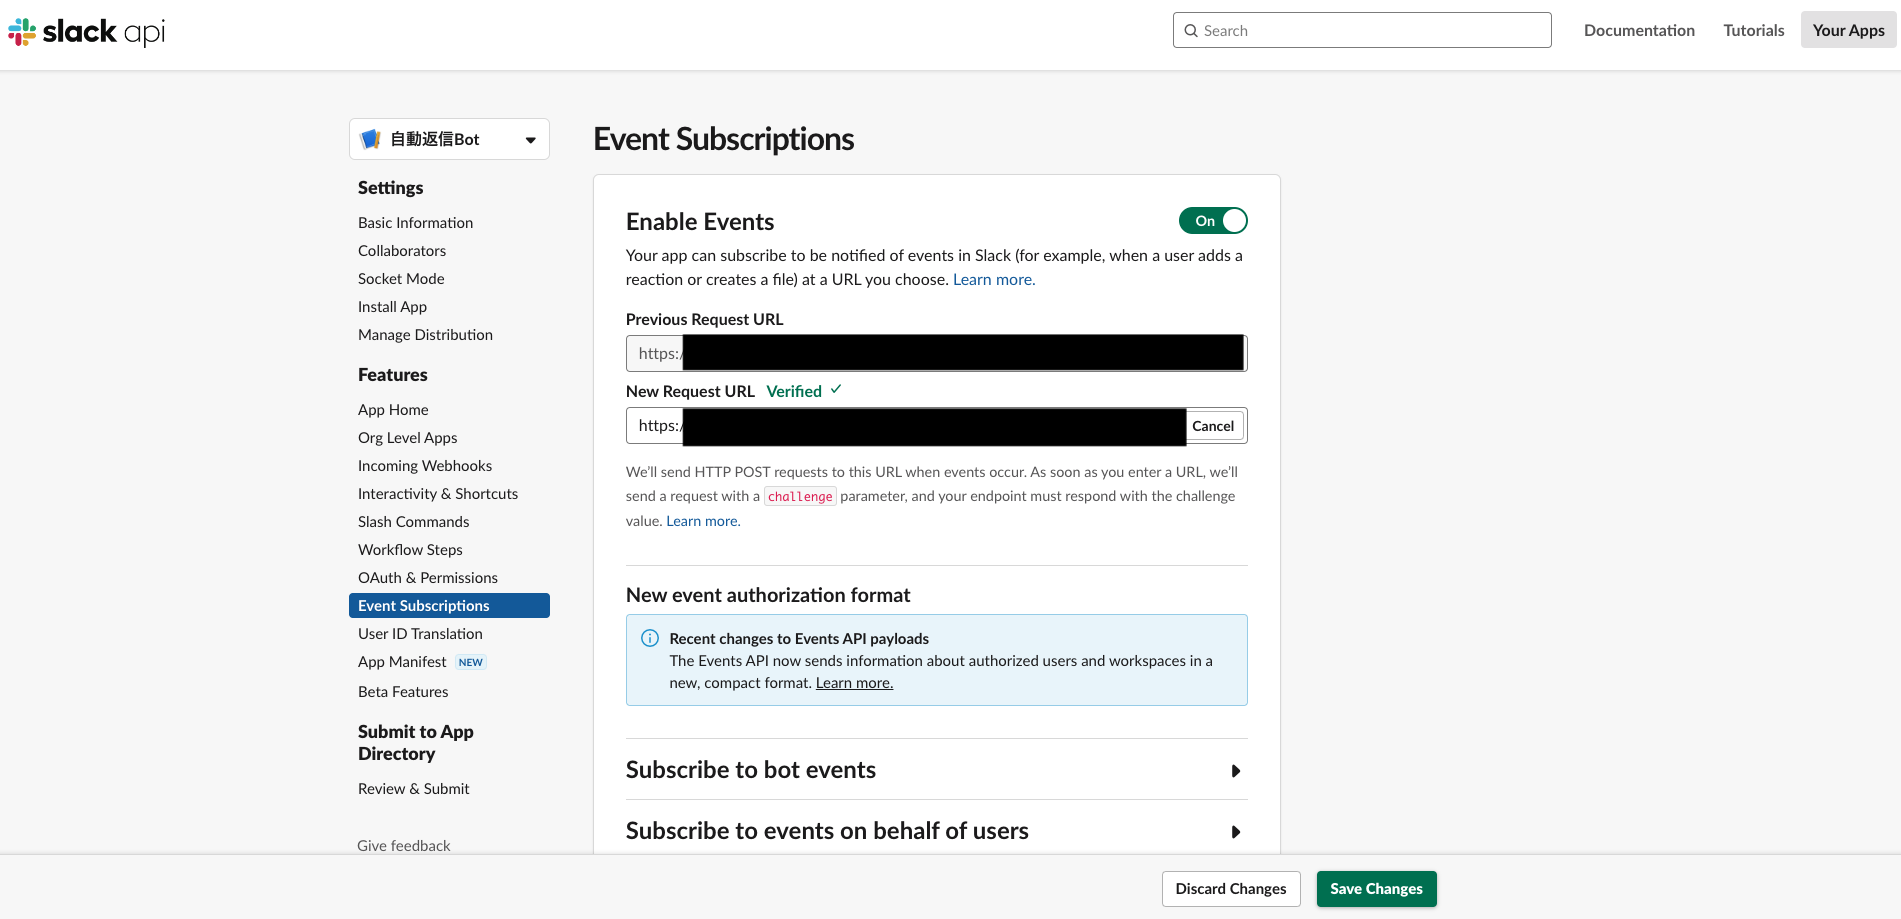1901x919 pixels.
Task: Click the info icon in payload notice
Action: coord(650,638)
